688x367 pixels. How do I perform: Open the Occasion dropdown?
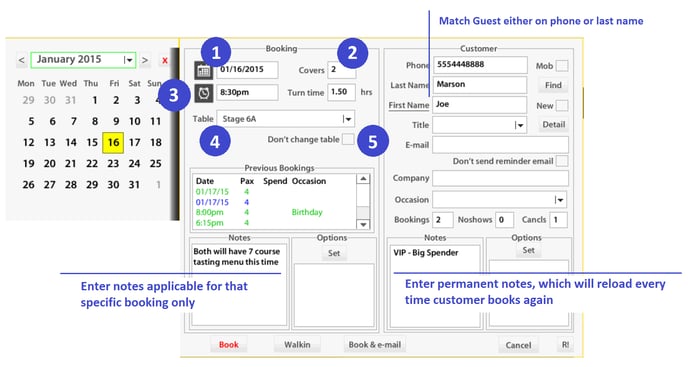pos(499,200)
